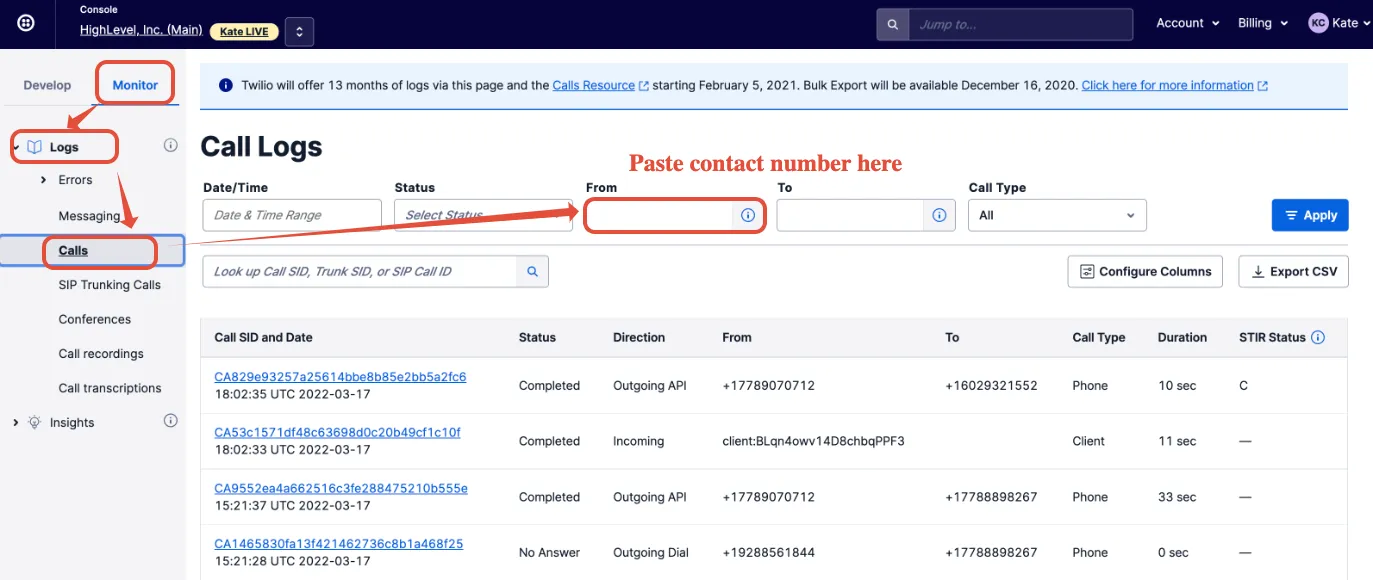Open call SID CA53c1571df48c63698d0c20b49cf1c10f

337,433
